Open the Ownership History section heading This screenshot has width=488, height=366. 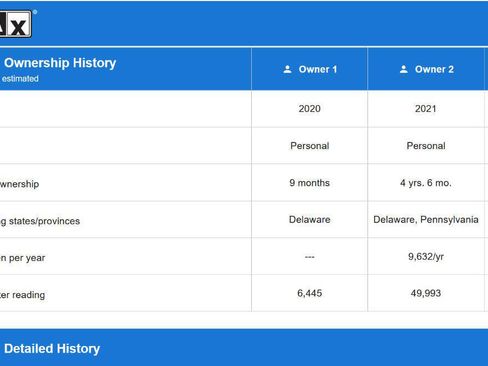tap(60, 63)
